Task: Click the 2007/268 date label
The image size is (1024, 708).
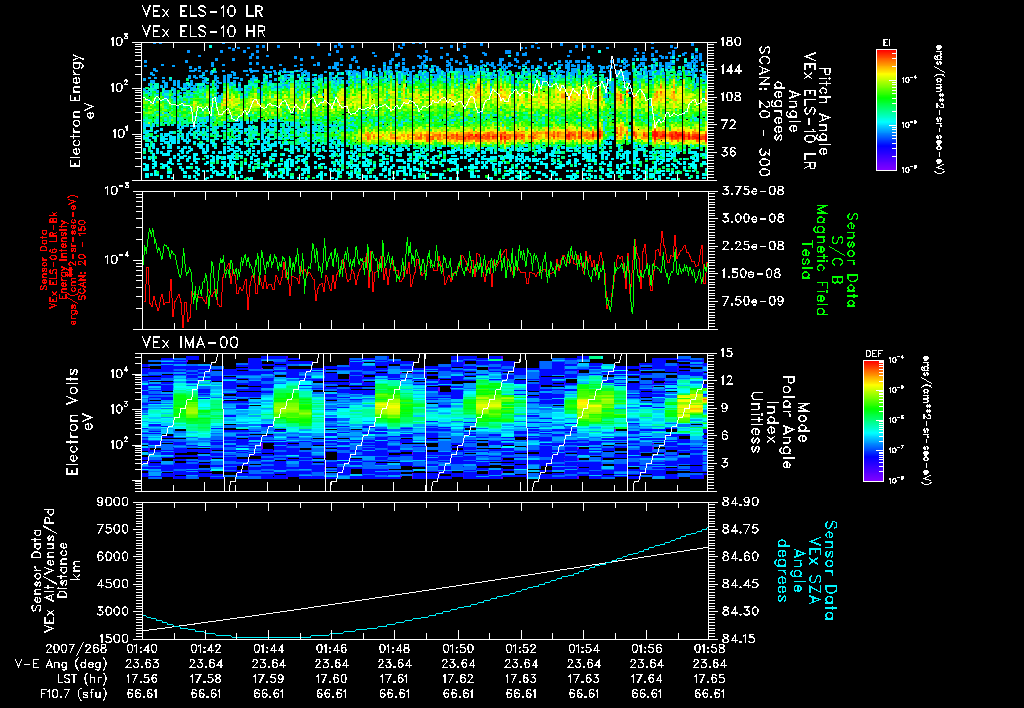Action: 76,649
